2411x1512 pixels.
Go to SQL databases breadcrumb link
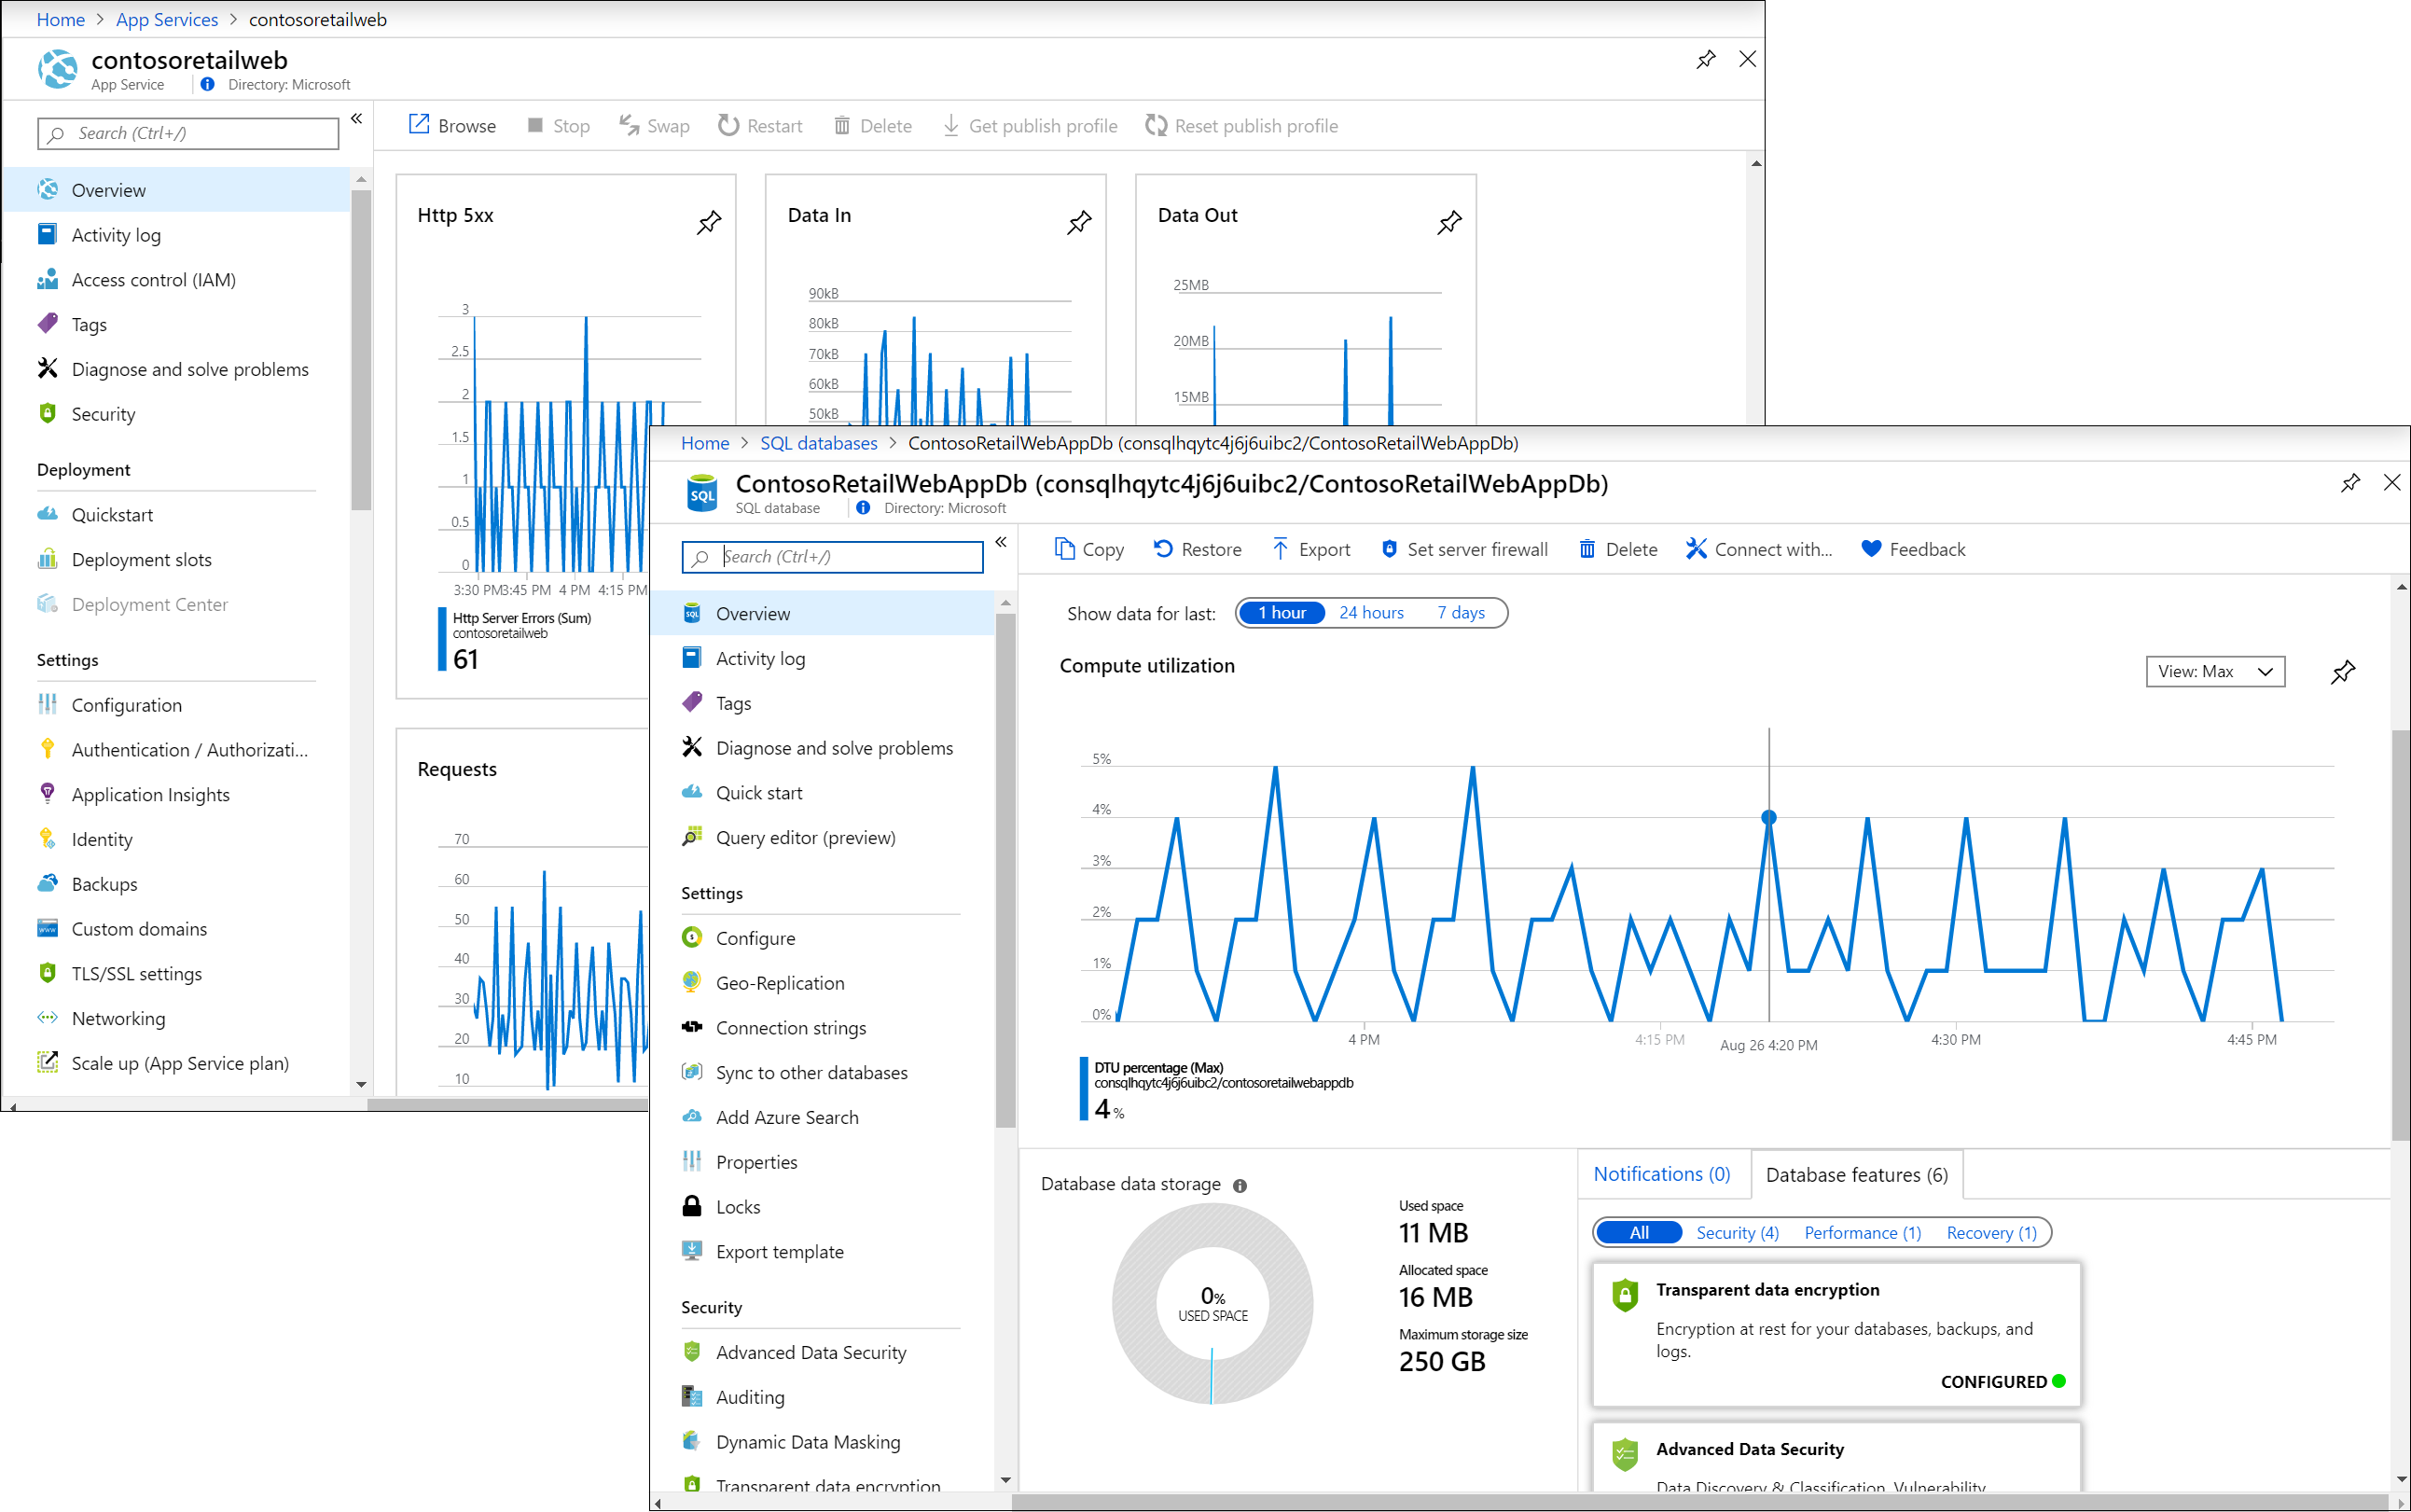[x=818, y=443]
